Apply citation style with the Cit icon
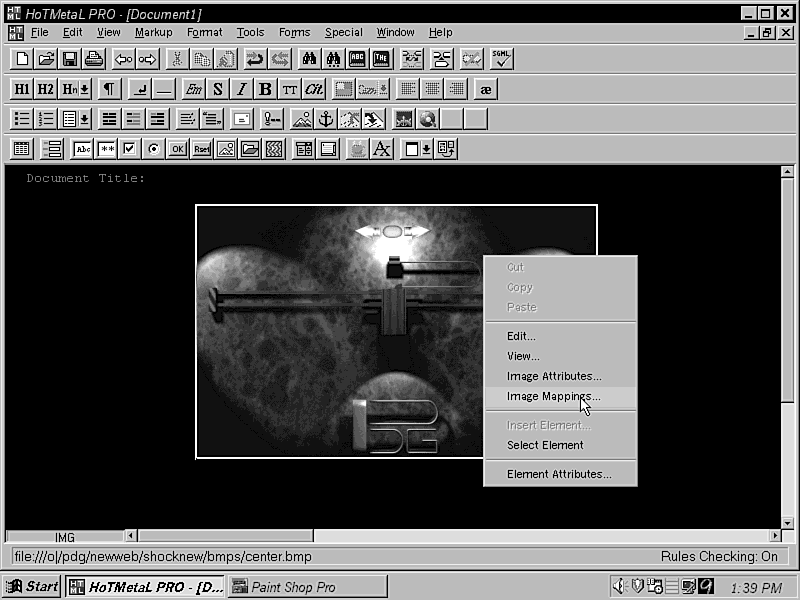Screen dimensions: 800x600 pyautogui.click(x=313, y=89)
